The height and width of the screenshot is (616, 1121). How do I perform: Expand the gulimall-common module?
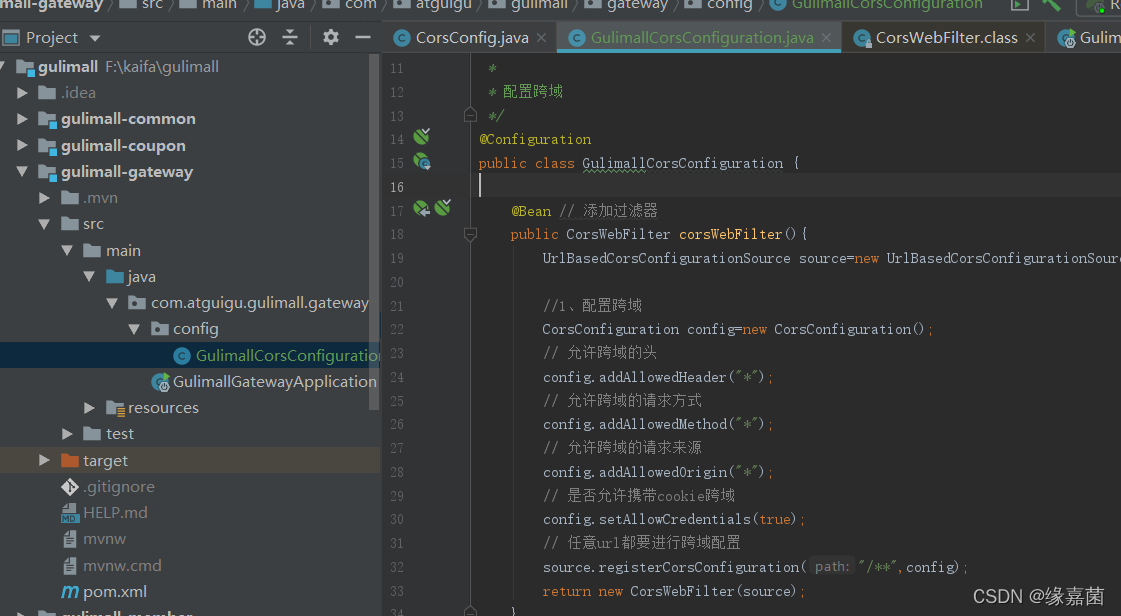[22, 119]
